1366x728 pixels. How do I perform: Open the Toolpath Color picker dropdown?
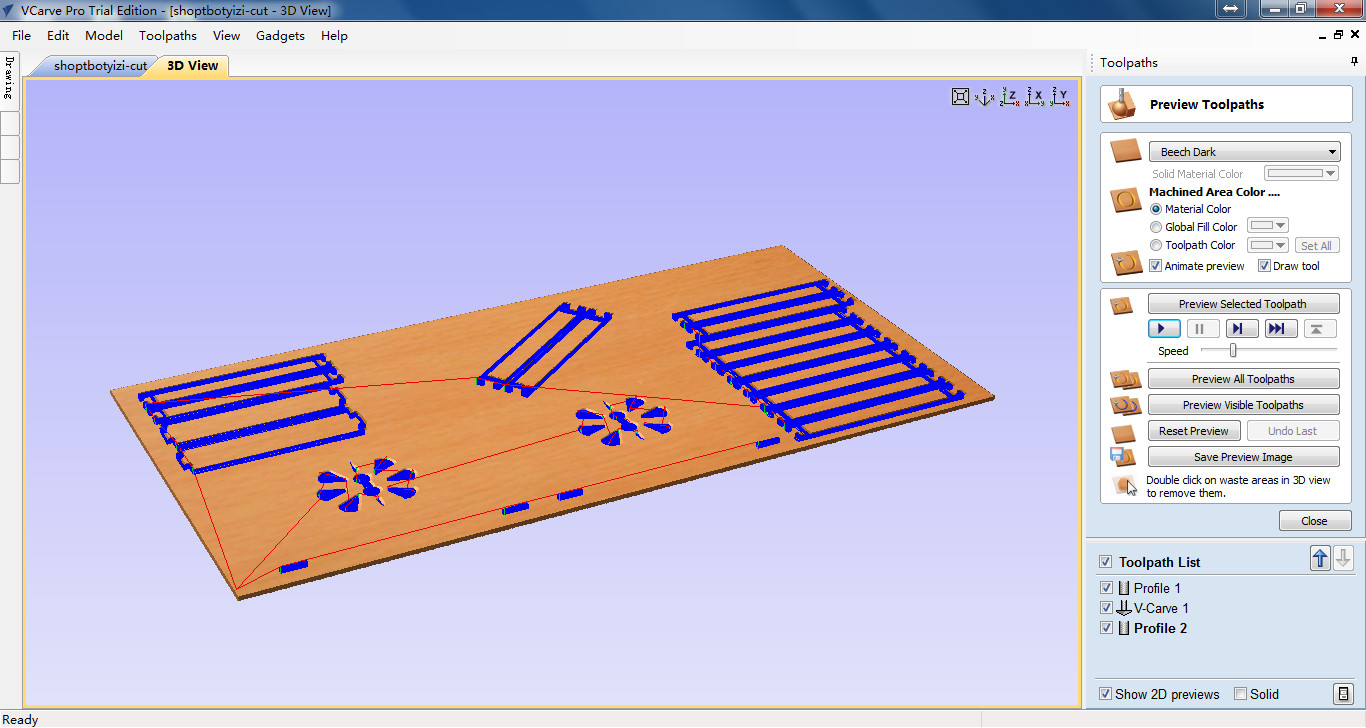pyautogui.click(x=1269, y=245)
